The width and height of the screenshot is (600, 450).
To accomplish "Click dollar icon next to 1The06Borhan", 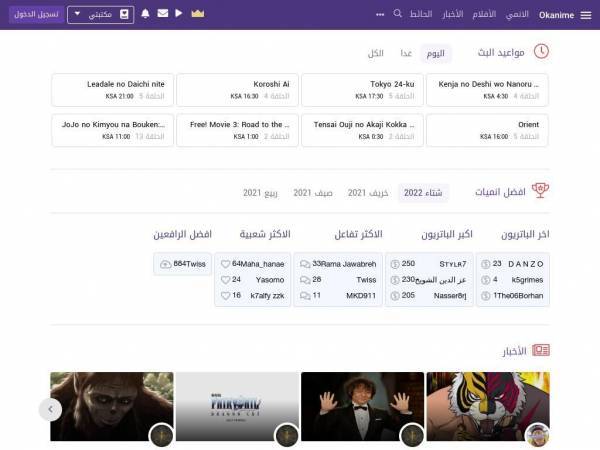I will [486, 296].
